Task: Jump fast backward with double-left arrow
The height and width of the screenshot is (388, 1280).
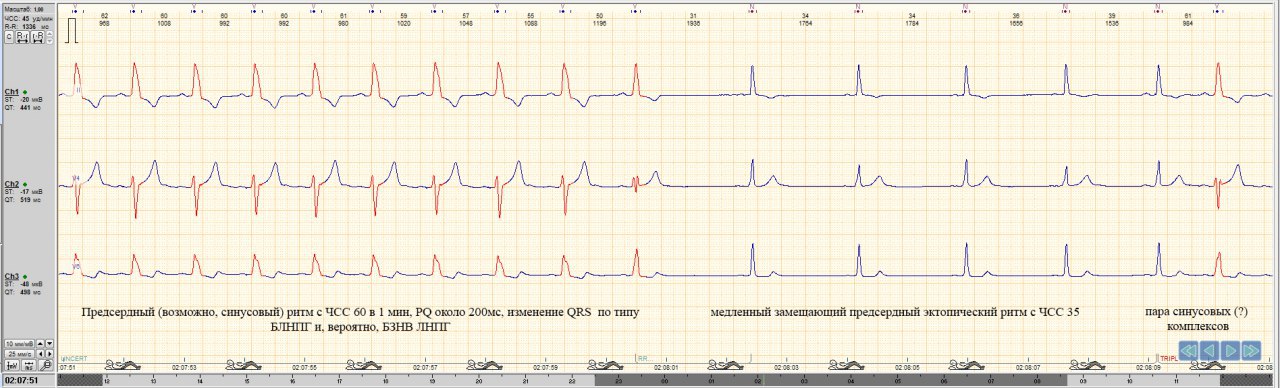Action: coord(1188,350)
